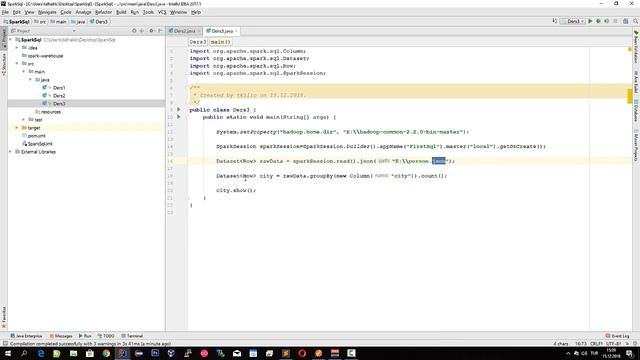Open Project panel settings gear

coord(151,31)
